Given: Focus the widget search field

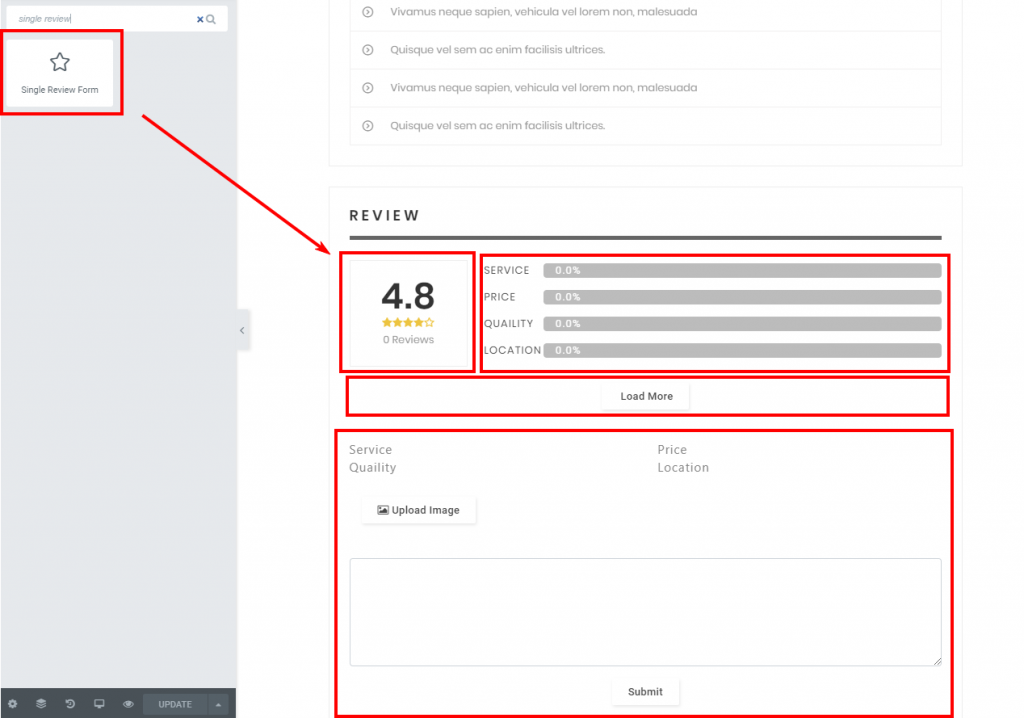Looking at the screenshot, I should [100, 19].
